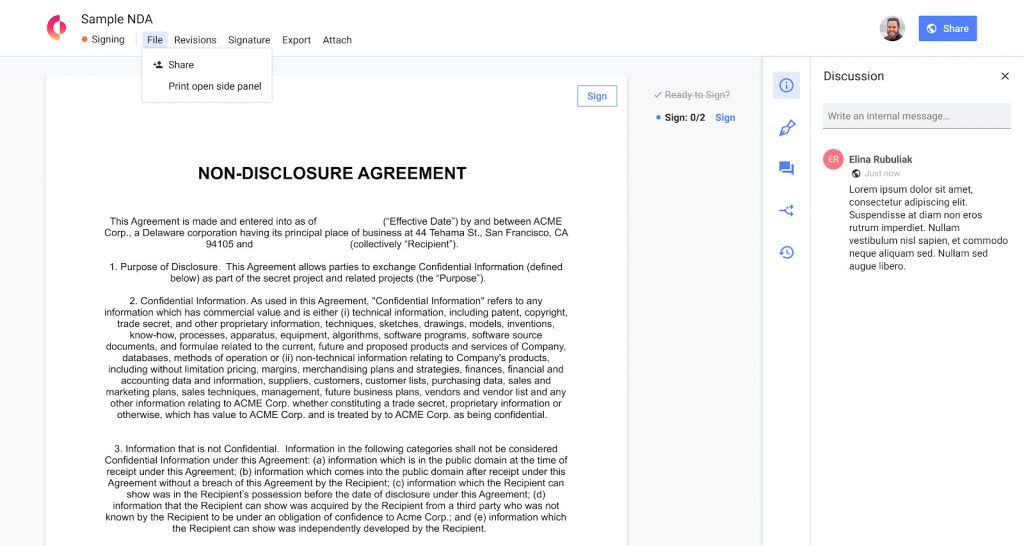Click the Sample NDA document title

pos(116,19)
